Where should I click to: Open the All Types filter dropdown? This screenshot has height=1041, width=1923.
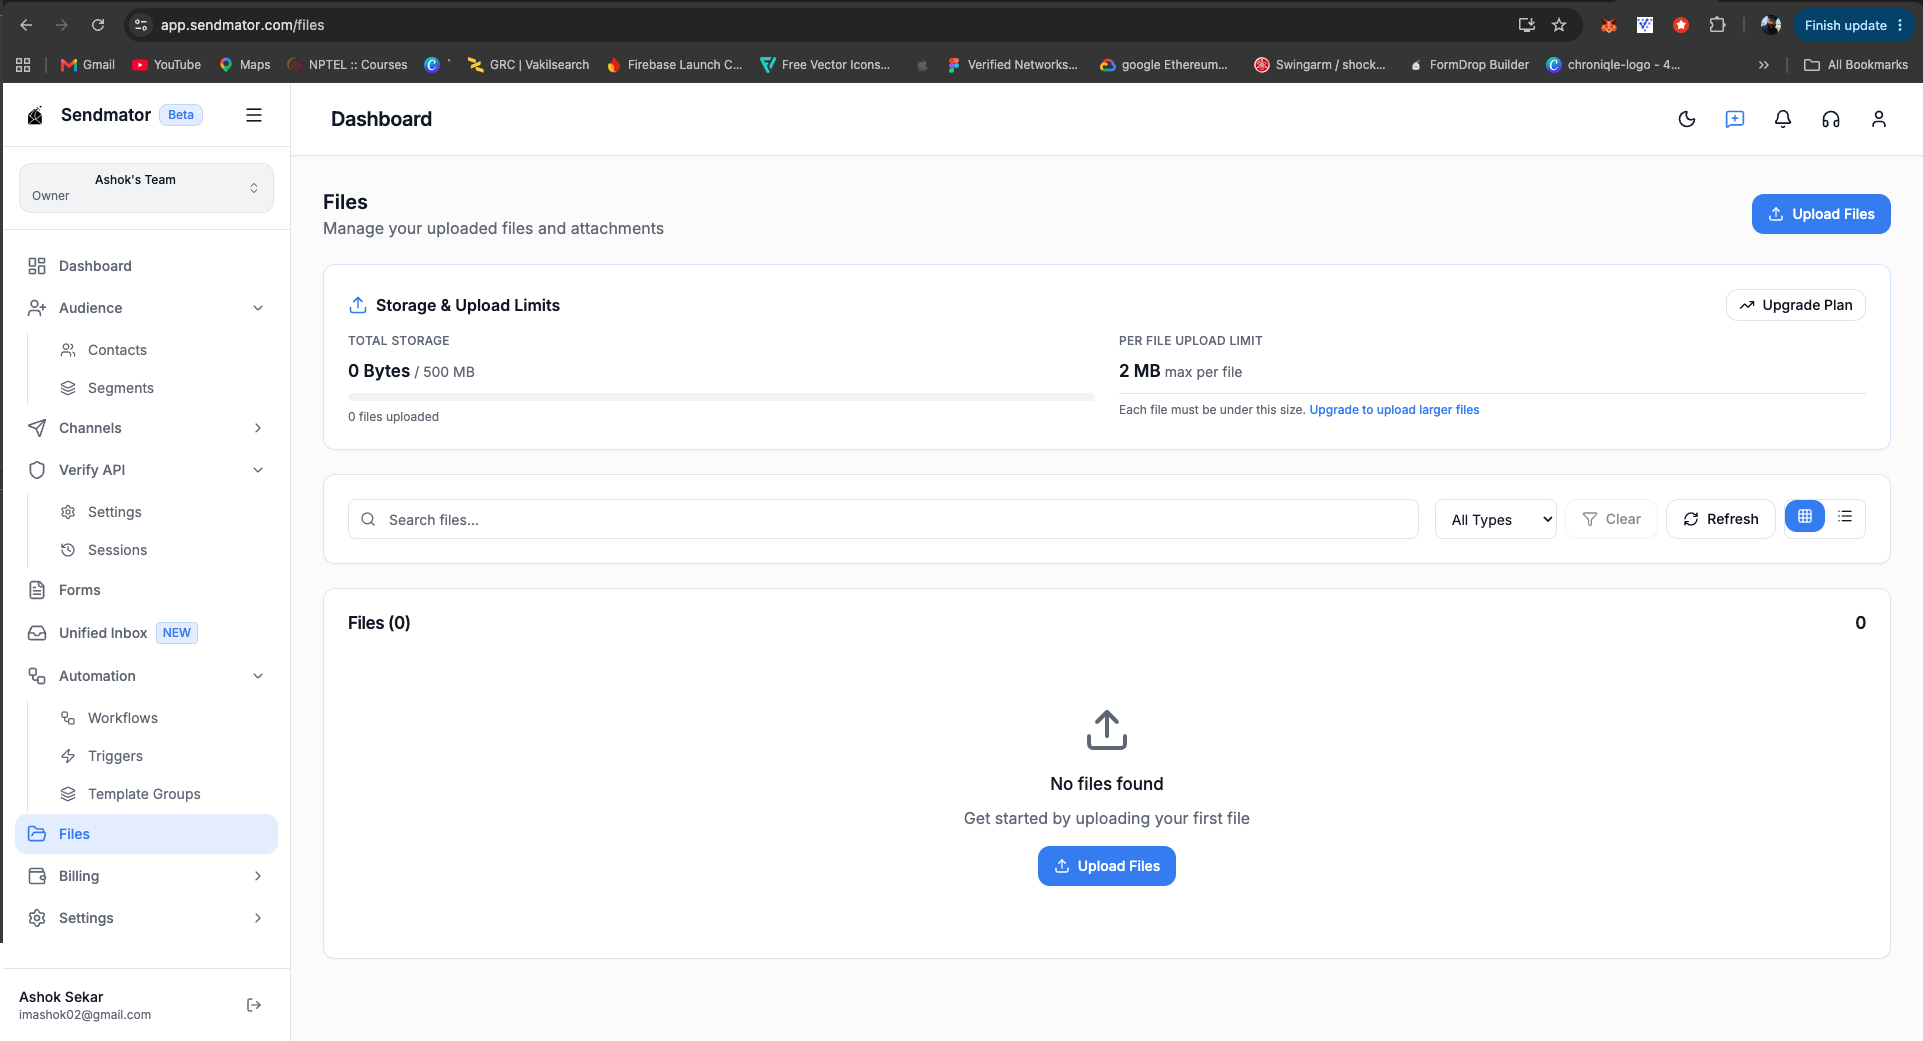click(1496, 519)
